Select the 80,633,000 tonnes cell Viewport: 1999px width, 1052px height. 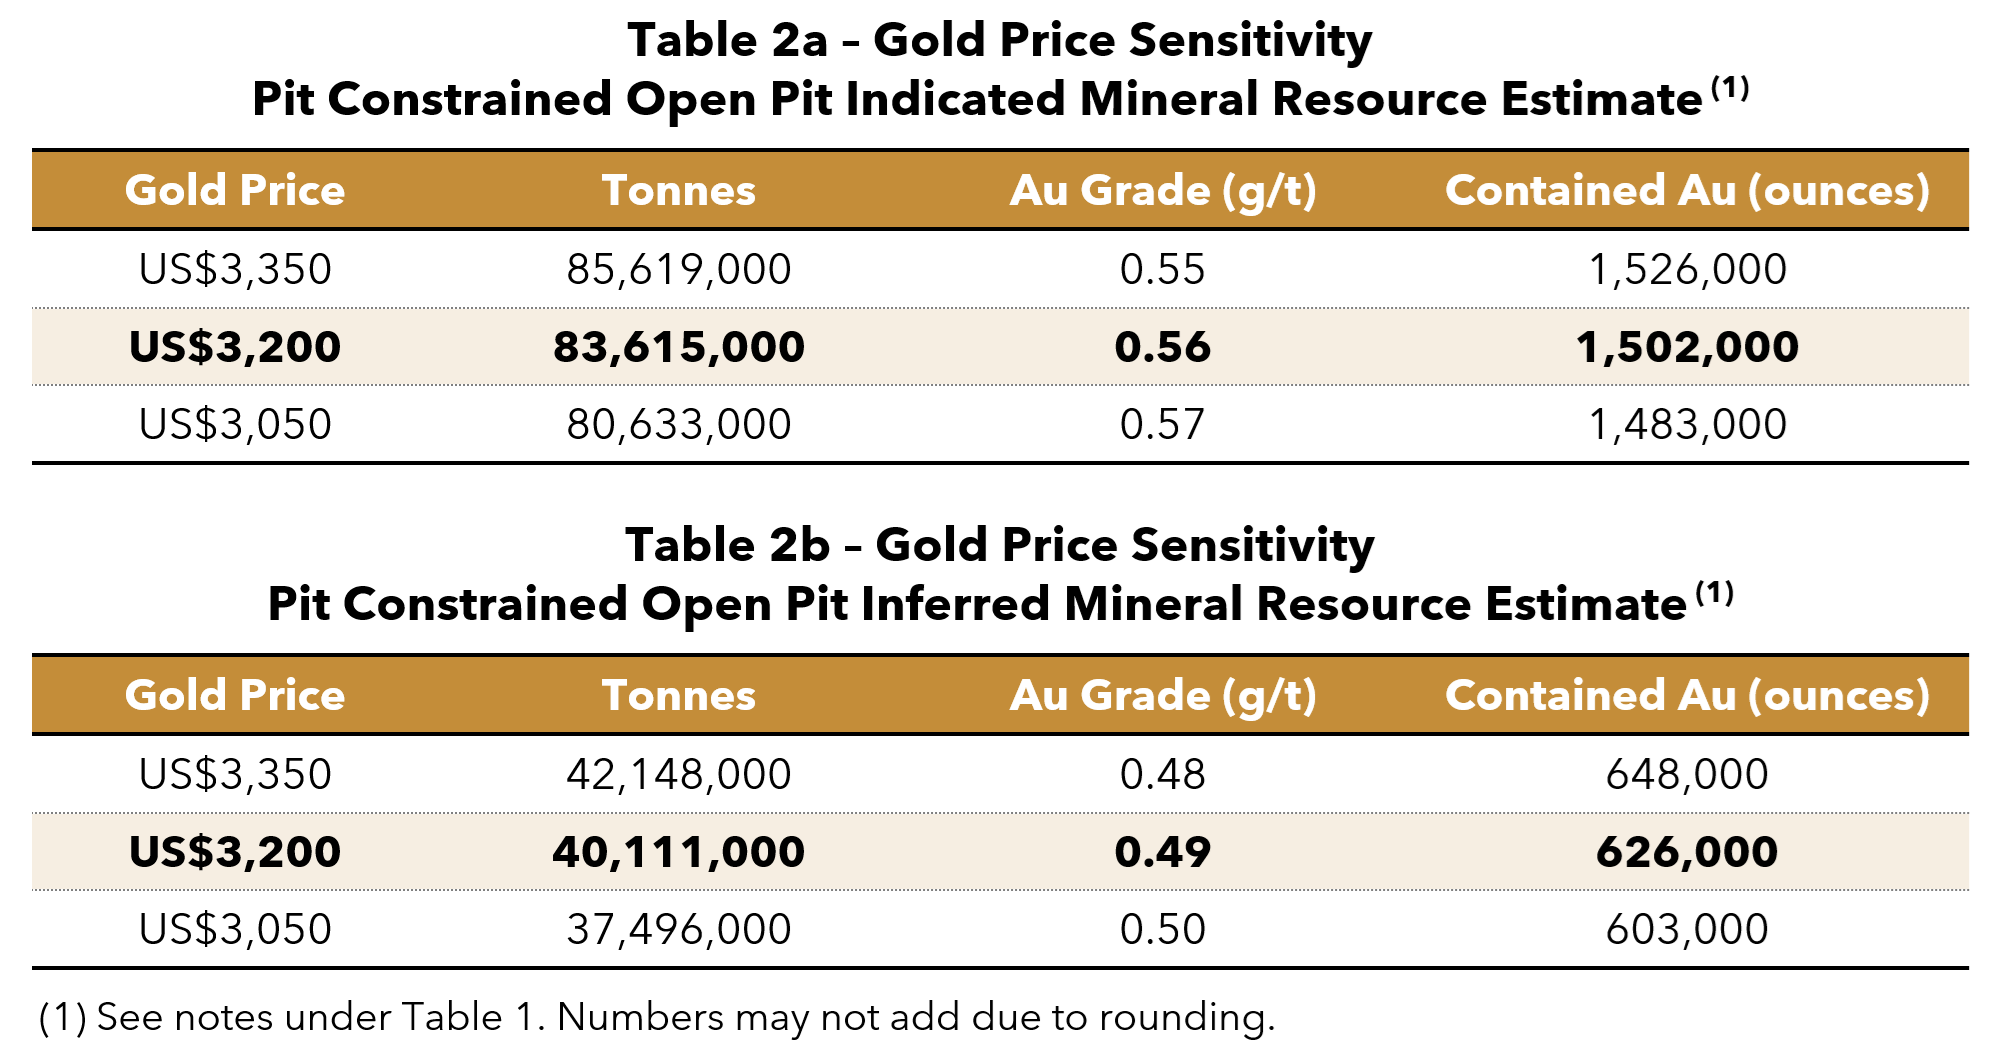pos(679,424)
